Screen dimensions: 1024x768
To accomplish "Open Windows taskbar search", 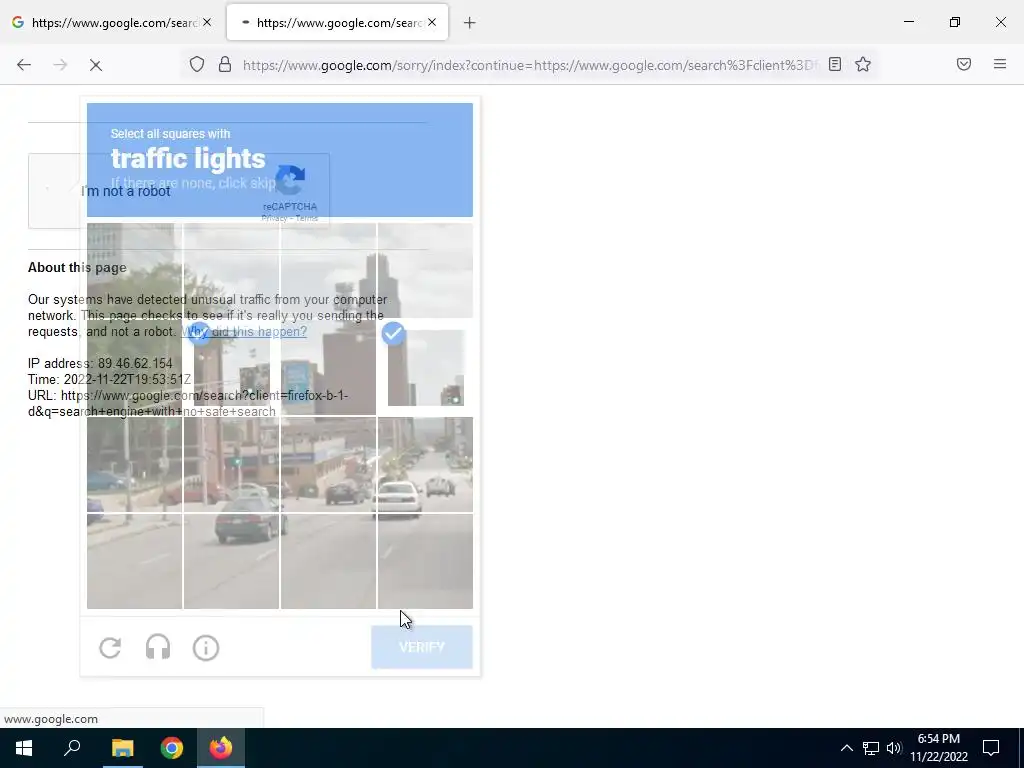I will click(72, 748).
